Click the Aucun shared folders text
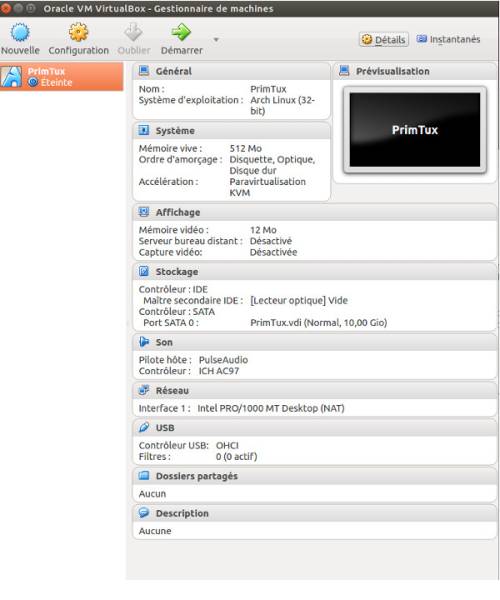500x600 pixels. (152, 494)
